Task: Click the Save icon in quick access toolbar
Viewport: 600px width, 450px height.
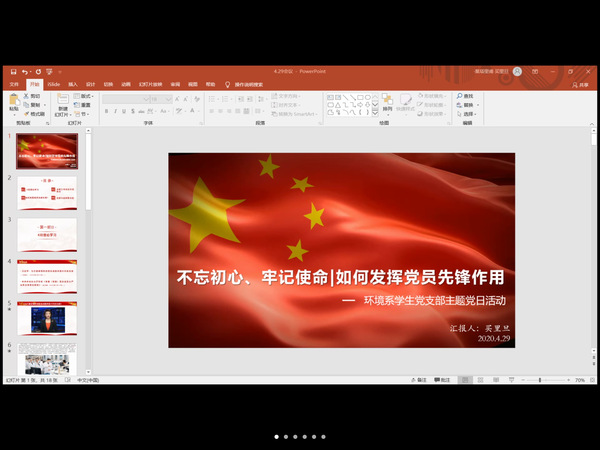Action: tap(11, 72)
